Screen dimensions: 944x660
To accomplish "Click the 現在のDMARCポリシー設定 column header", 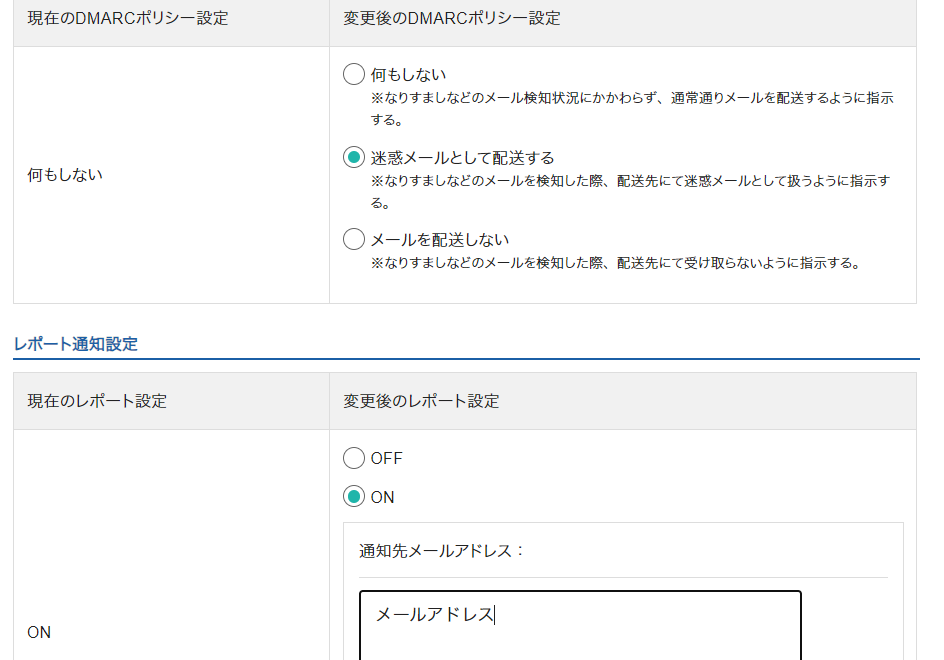I will [x=127, y=18].
